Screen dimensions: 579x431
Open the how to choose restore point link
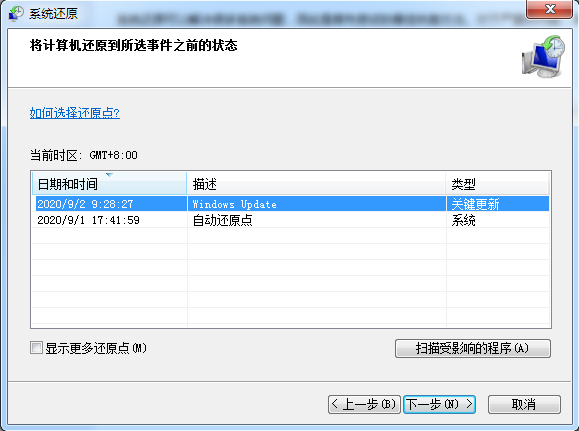(75, 113)
